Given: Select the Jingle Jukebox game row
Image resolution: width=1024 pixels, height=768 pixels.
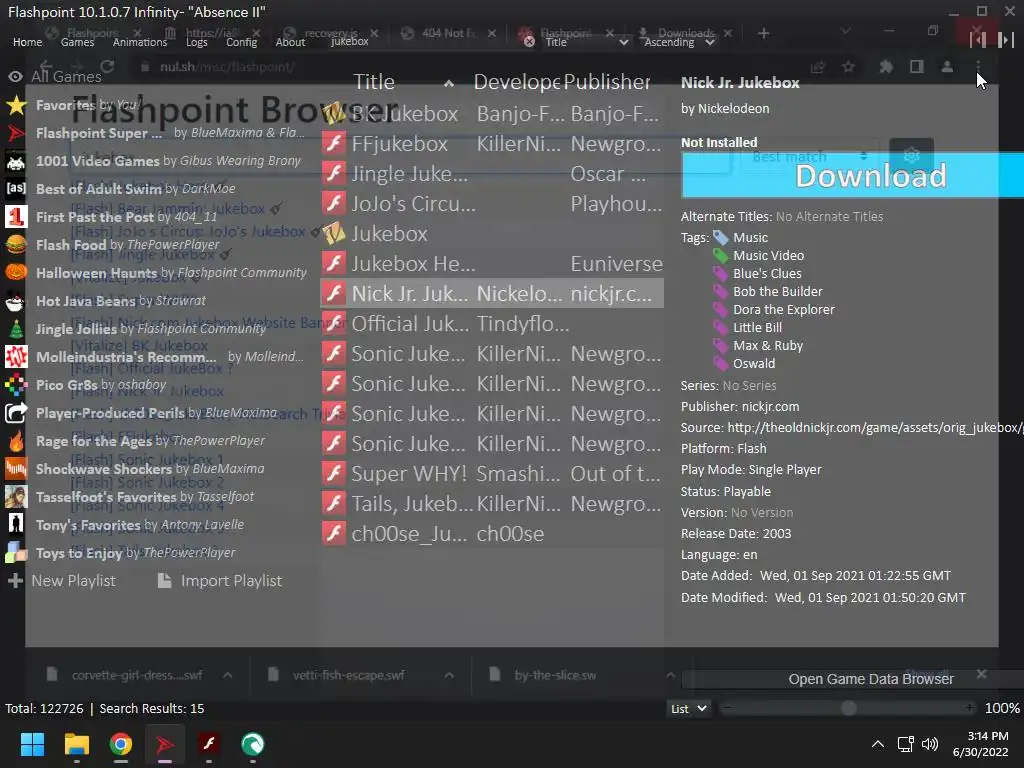Looking at the screenshot, I should [x=492, y=174].
